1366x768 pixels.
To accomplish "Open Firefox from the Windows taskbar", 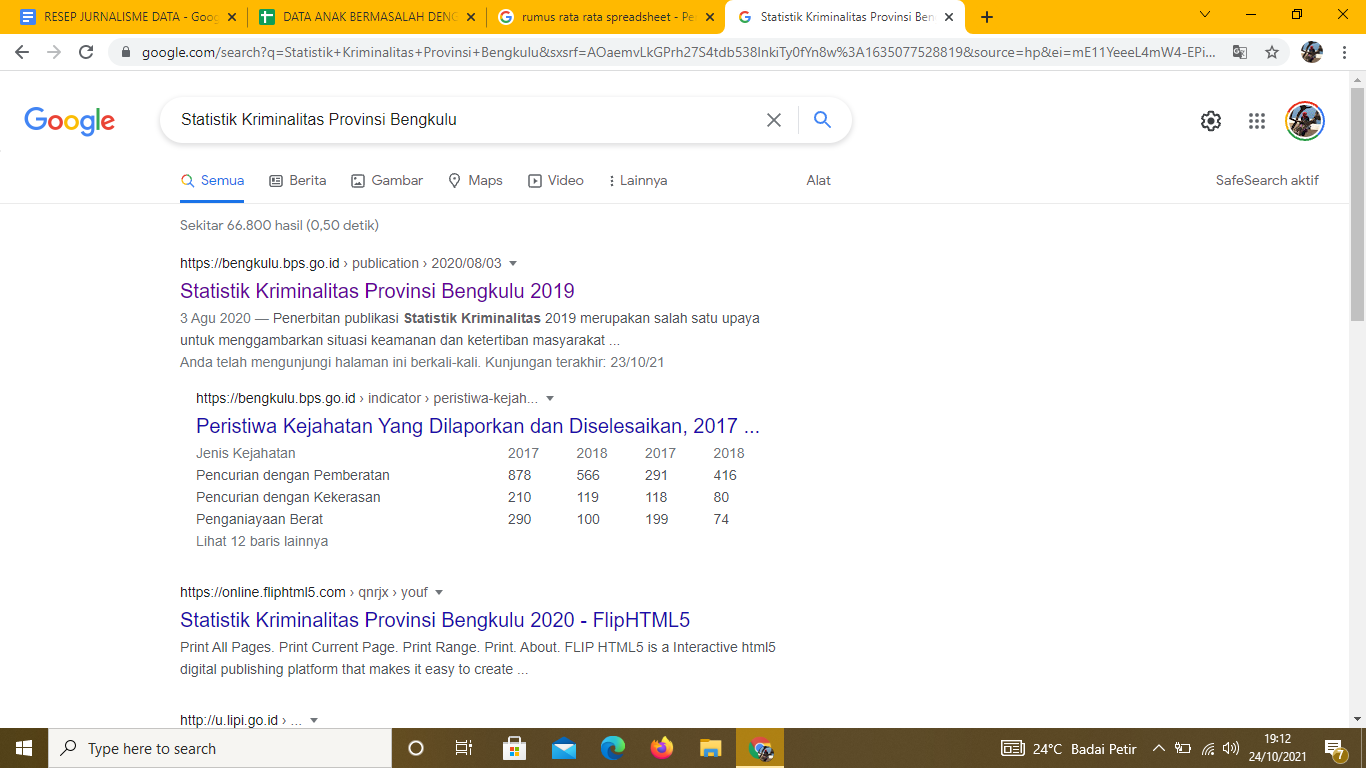I will pyautogui.click(x=661, y=748).
